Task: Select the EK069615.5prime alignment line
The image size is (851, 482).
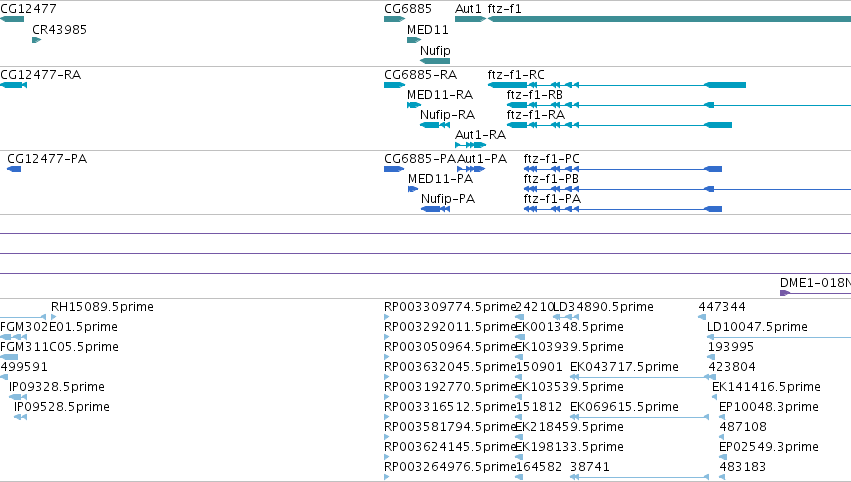Action: click(639, 417)
